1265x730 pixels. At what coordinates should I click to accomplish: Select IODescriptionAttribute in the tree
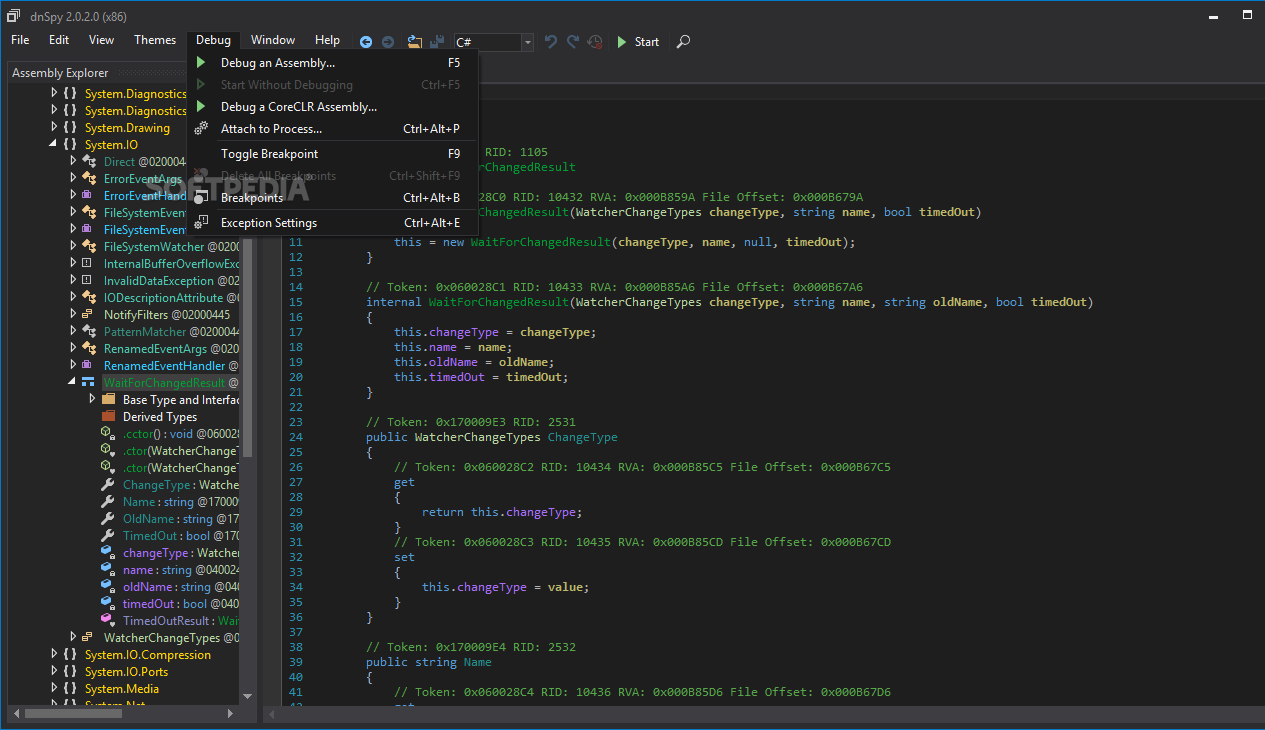click(170, 298)
